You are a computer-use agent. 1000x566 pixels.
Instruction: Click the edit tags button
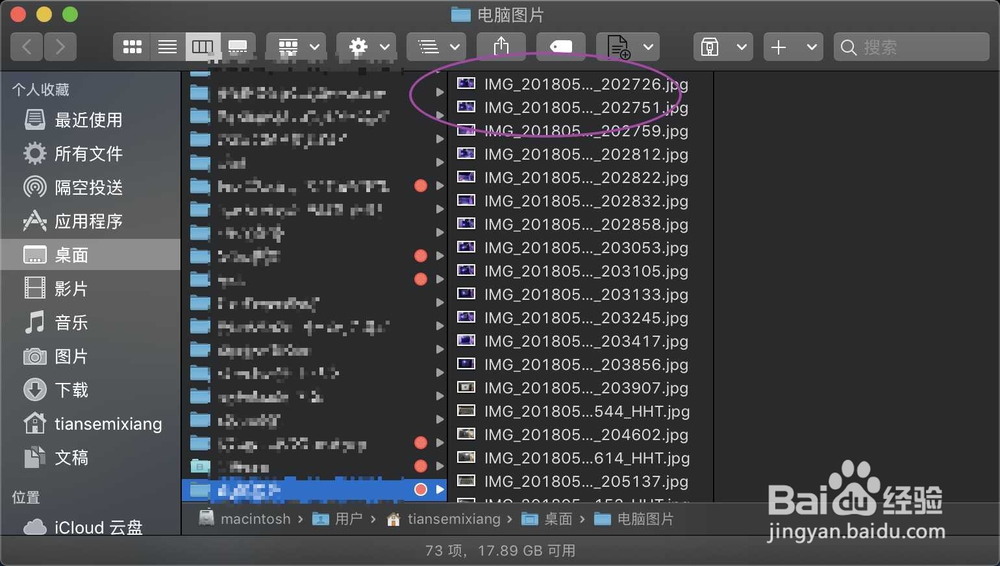tap(561, 47)
